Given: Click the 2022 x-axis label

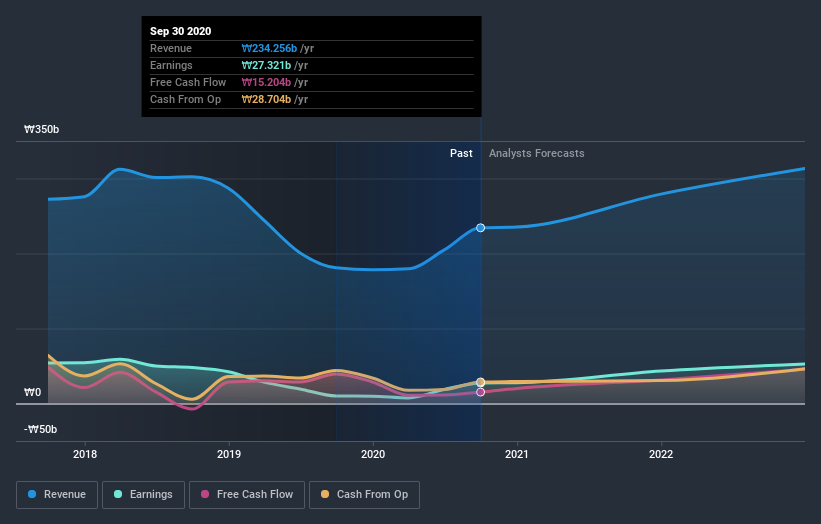Looking at the screenshot, I should tap(661, 454).
